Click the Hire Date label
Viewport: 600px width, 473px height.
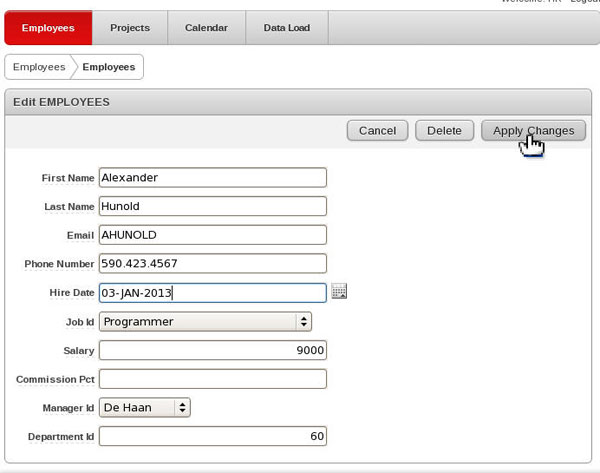[x=72, y=293]
